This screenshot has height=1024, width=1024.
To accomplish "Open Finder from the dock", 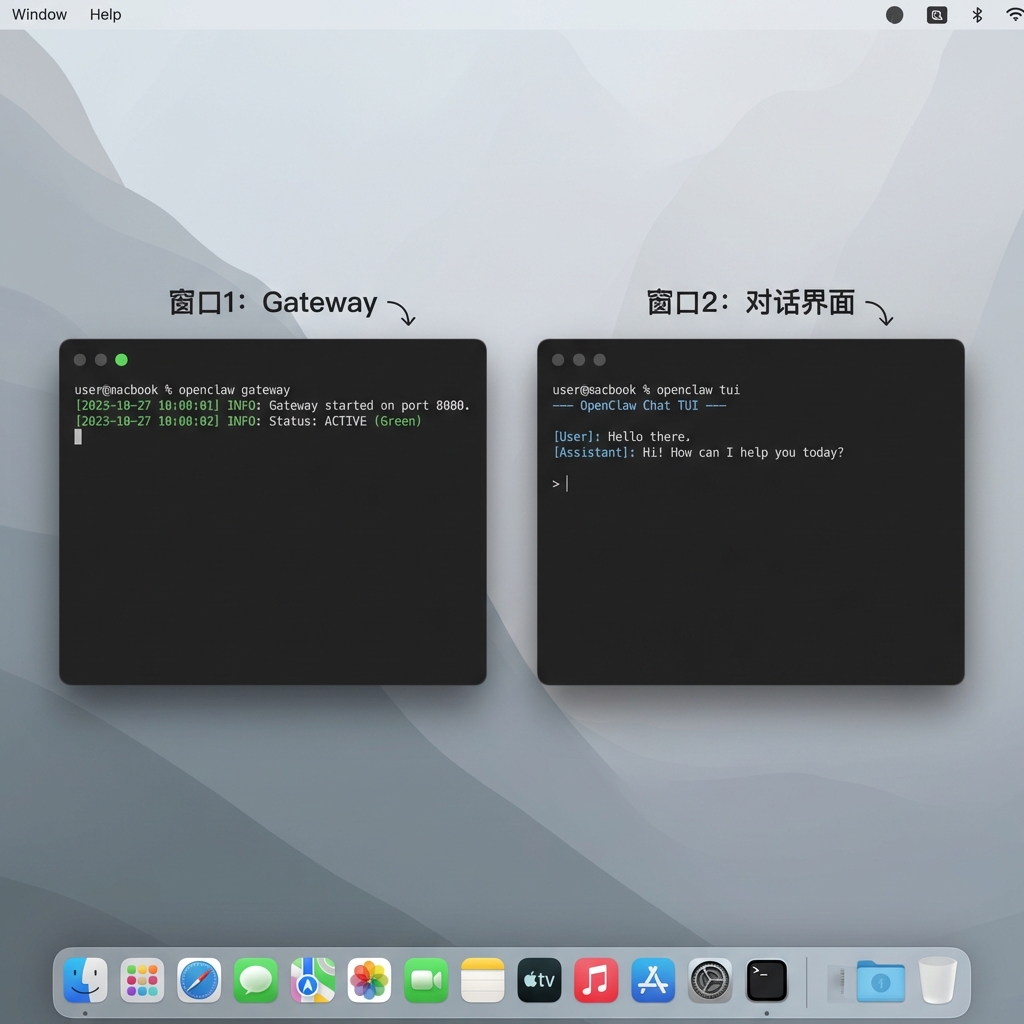I will pos(85,981).
